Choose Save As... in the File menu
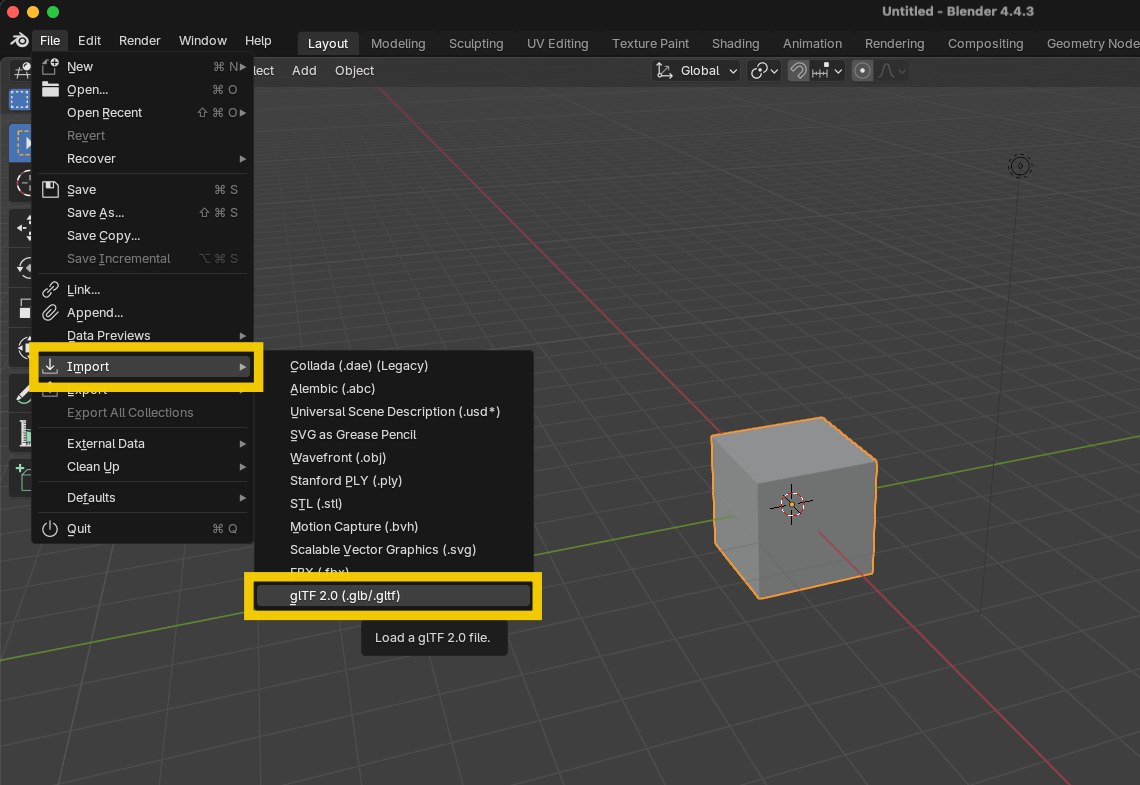The image size is (1140, 785). tap(142, 213)
